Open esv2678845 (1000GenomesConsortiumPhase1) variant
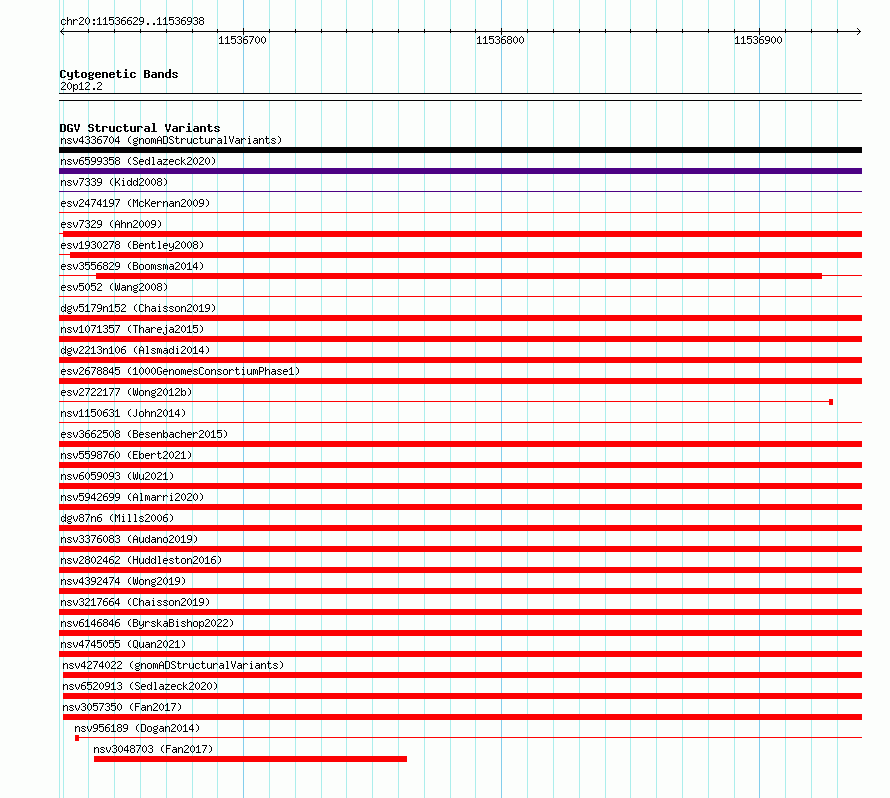This screenshot has height=798, width=890. (180, 371)
